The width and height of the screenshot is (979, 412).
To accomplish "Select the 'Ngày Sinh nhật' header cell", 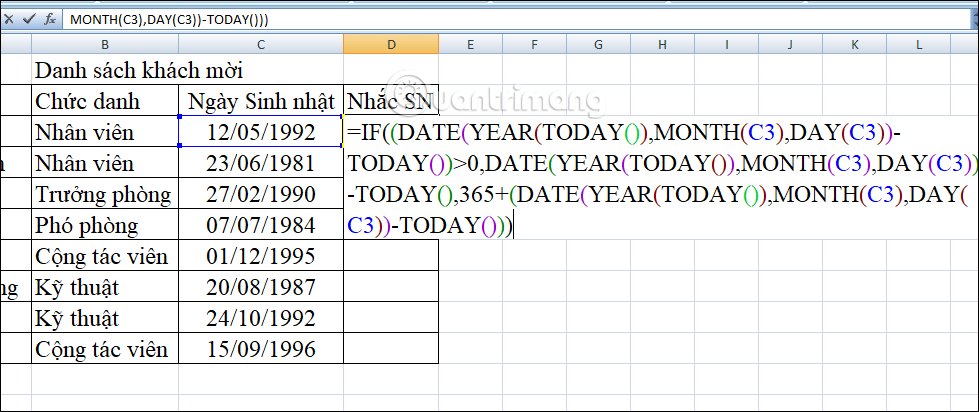I will (x=260, y=101).
